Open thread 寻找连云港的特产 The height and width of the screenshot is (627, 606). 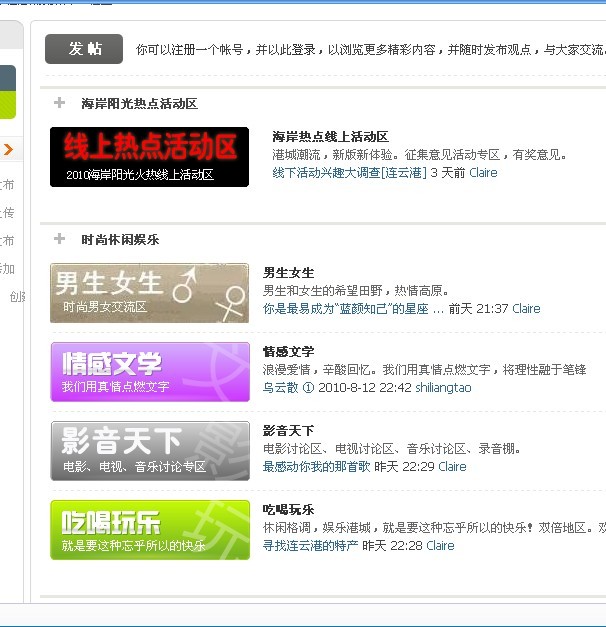point(310,545)
